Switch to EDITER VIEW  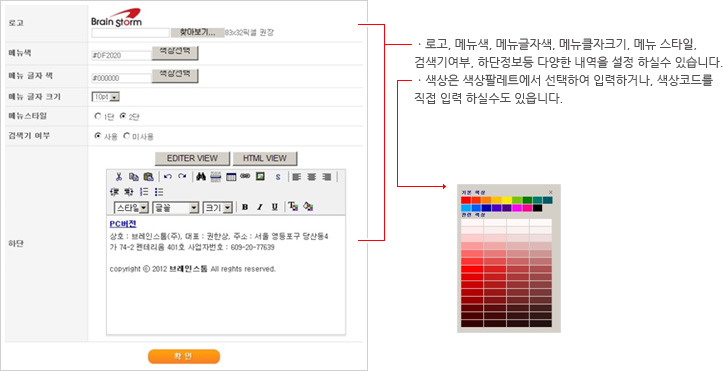[x=192, y=158]
